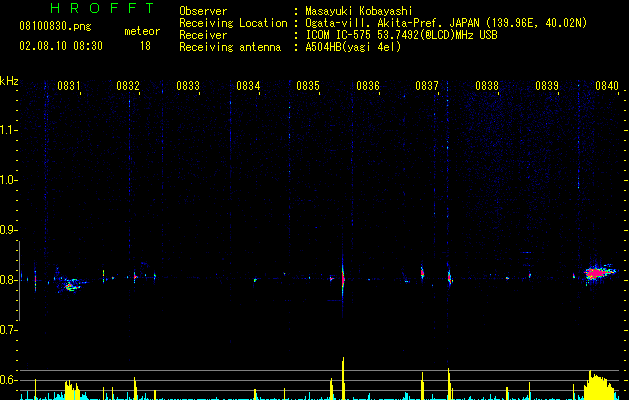Click the Receiving Location label
Image resolution: width=629 pixels, height=400 pixels.
233,23
